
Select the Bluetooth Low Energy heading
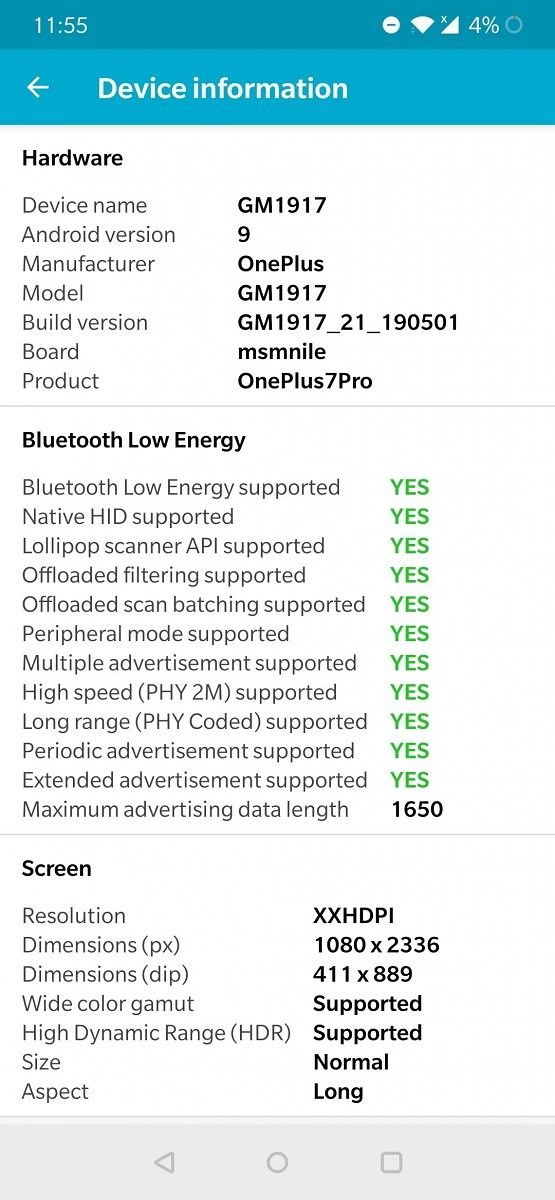click(x=134, y=440)
